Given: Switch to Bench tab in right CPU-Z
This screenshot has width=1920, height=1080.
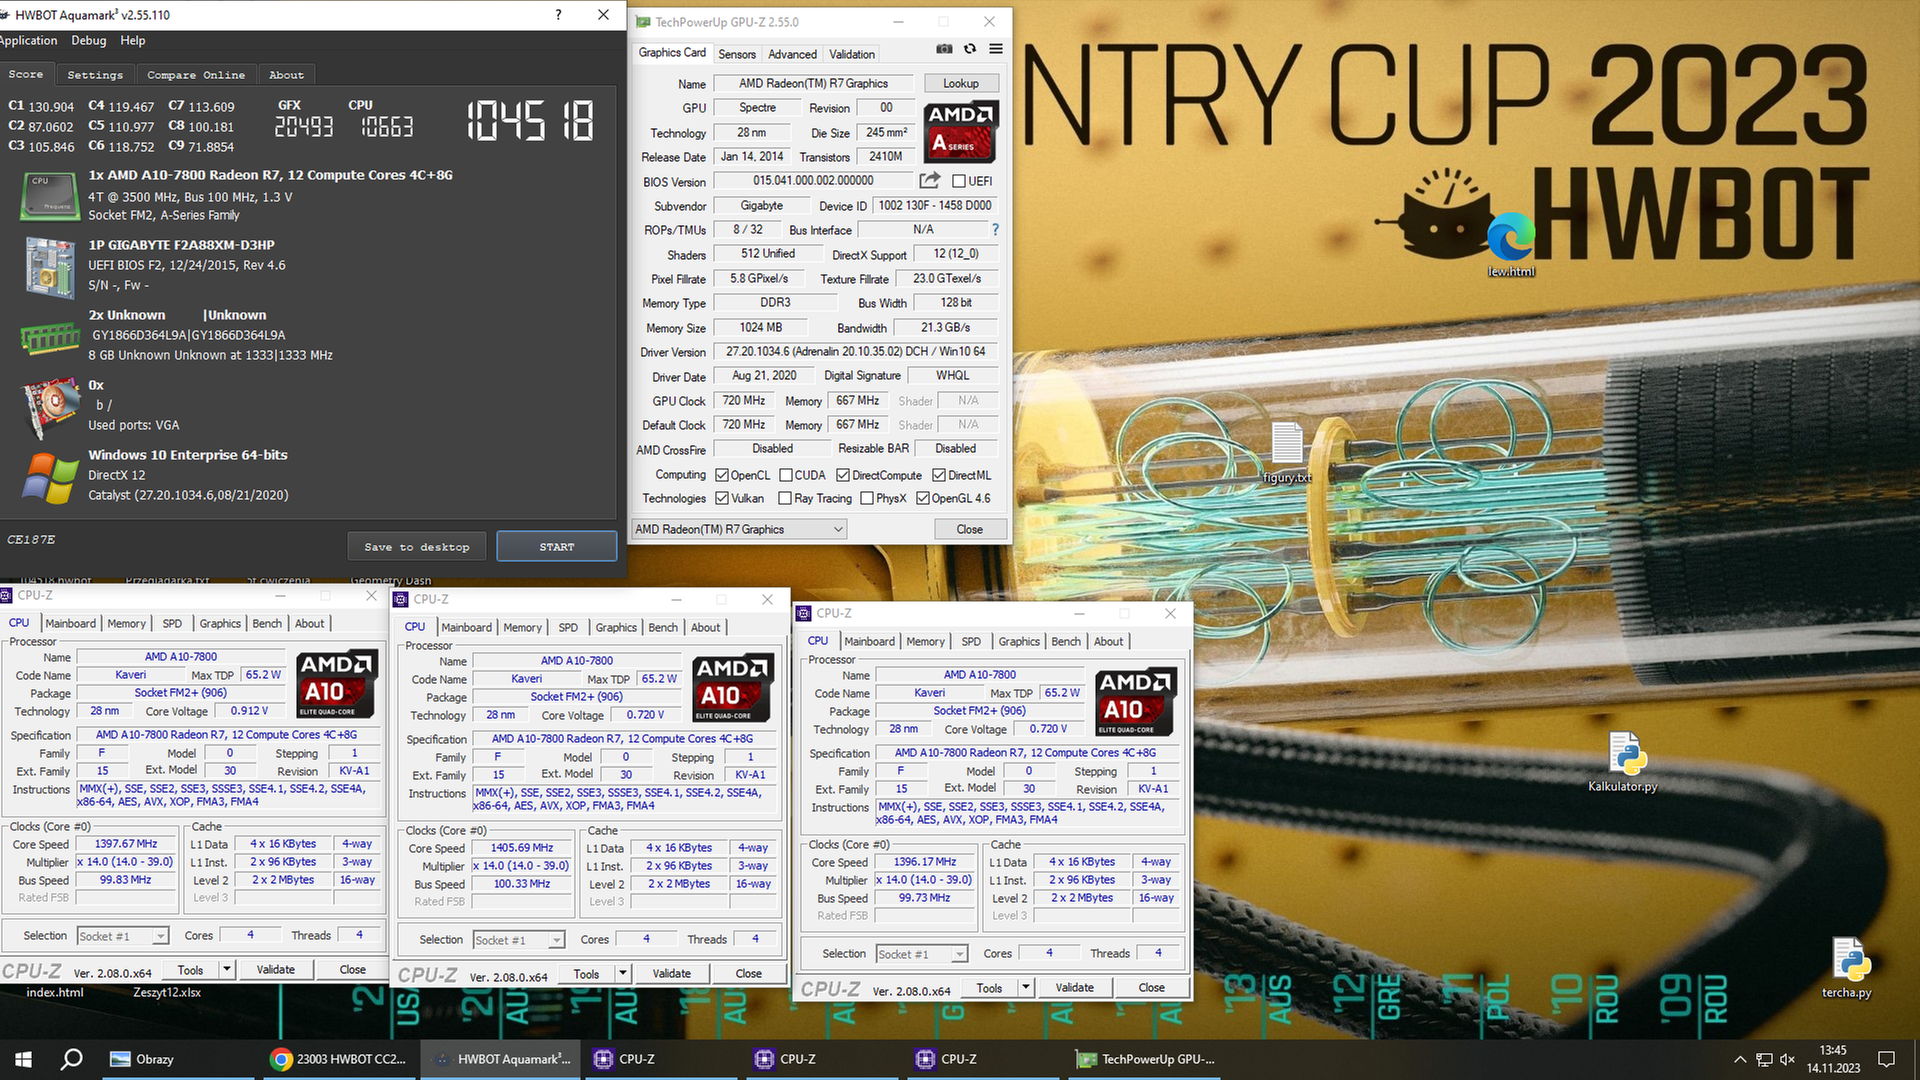Looking at the screenshot, I should point(1066,641).
